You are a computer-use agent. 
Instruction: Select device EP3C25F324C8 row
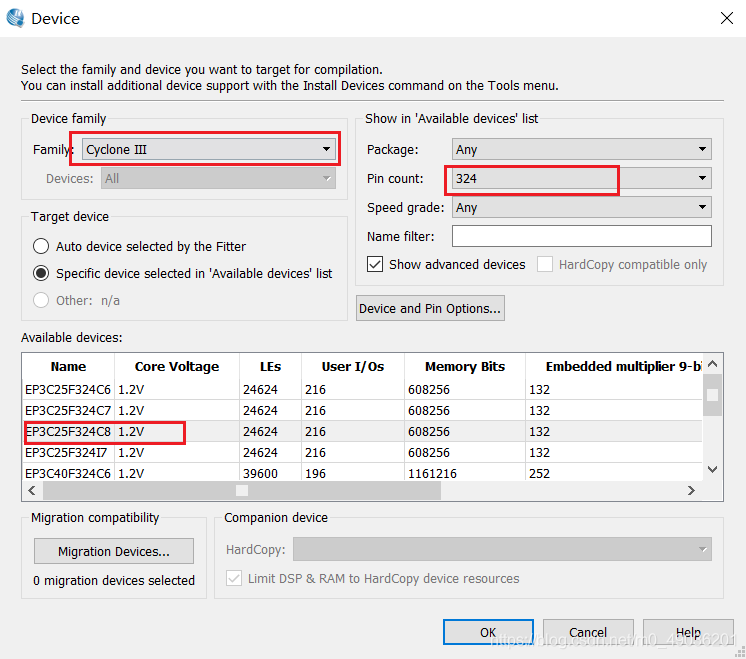362,432
